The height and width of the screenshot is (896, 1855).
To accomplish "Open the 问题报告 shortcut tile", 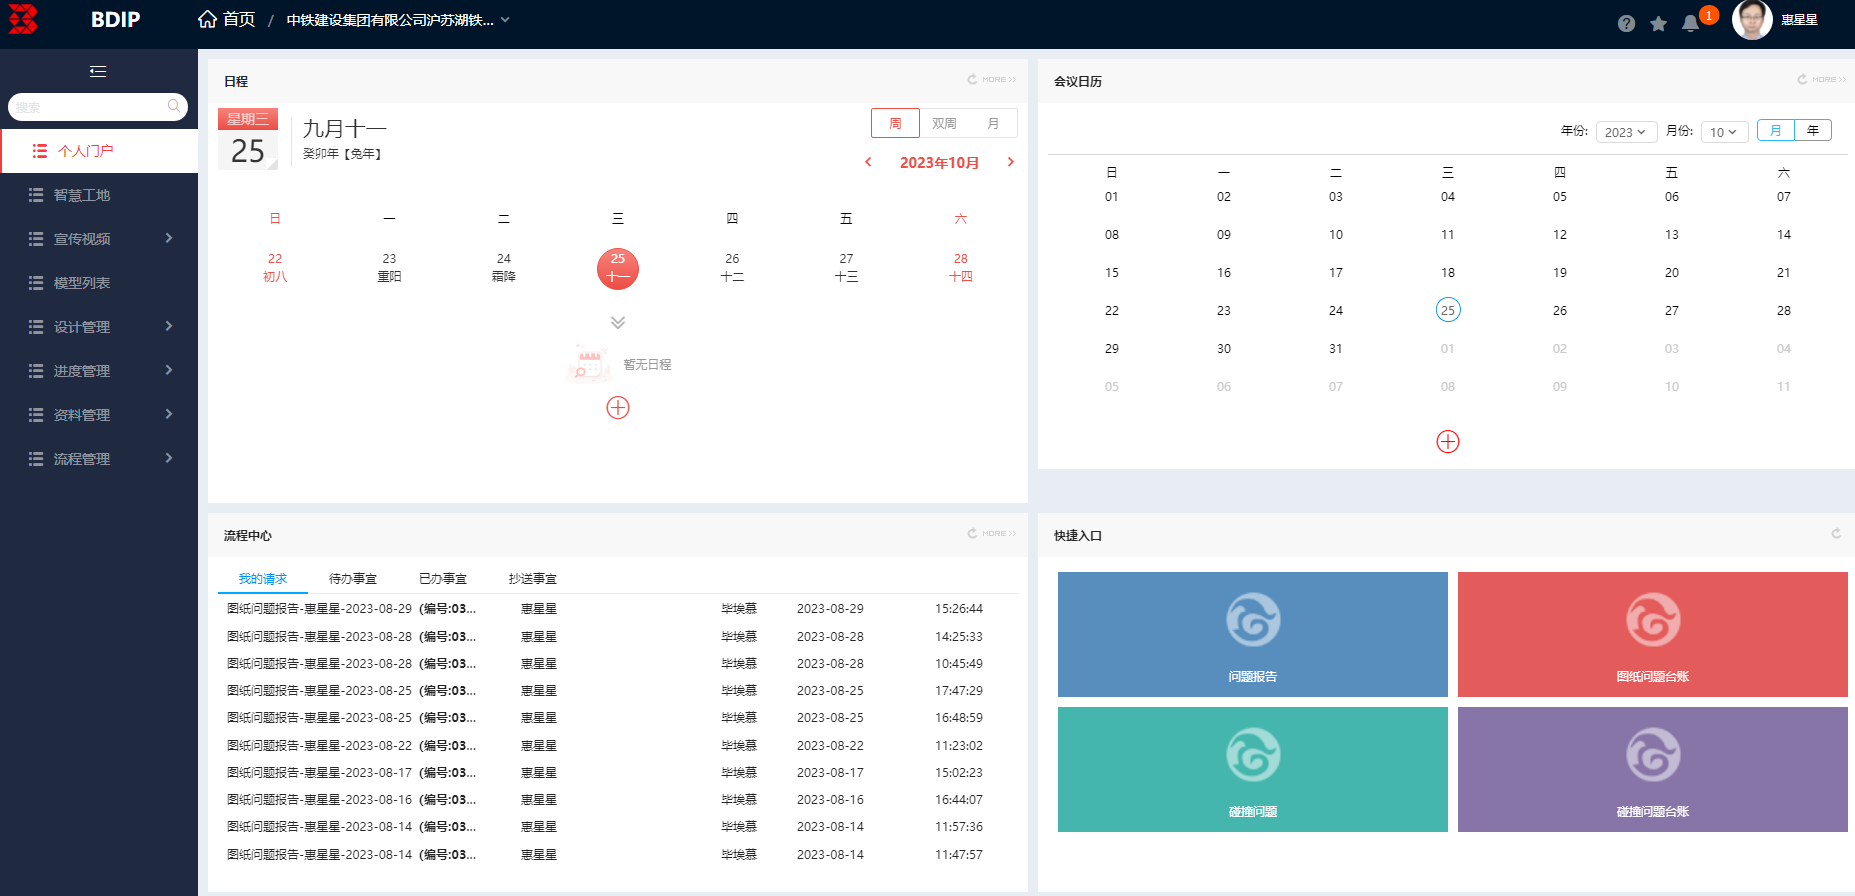I will point(1252,634).
